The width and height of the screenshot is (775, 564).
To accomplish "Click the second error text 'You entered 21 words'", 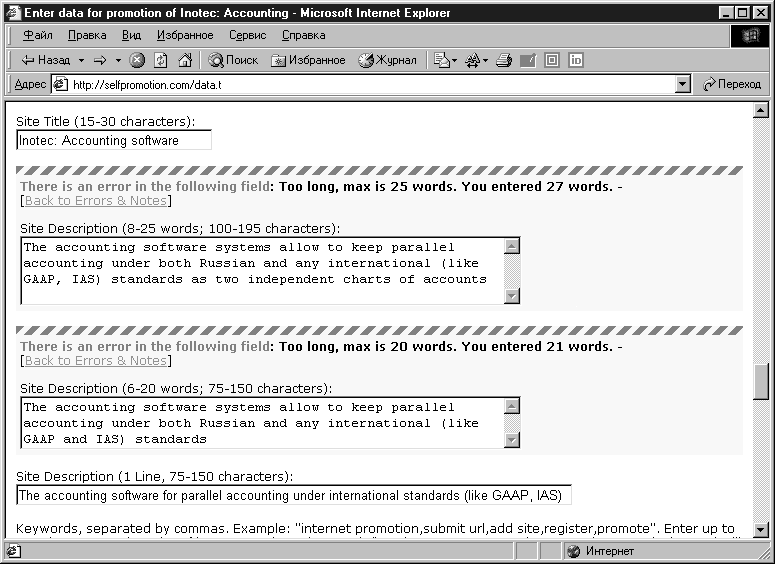I will [537, 347].
